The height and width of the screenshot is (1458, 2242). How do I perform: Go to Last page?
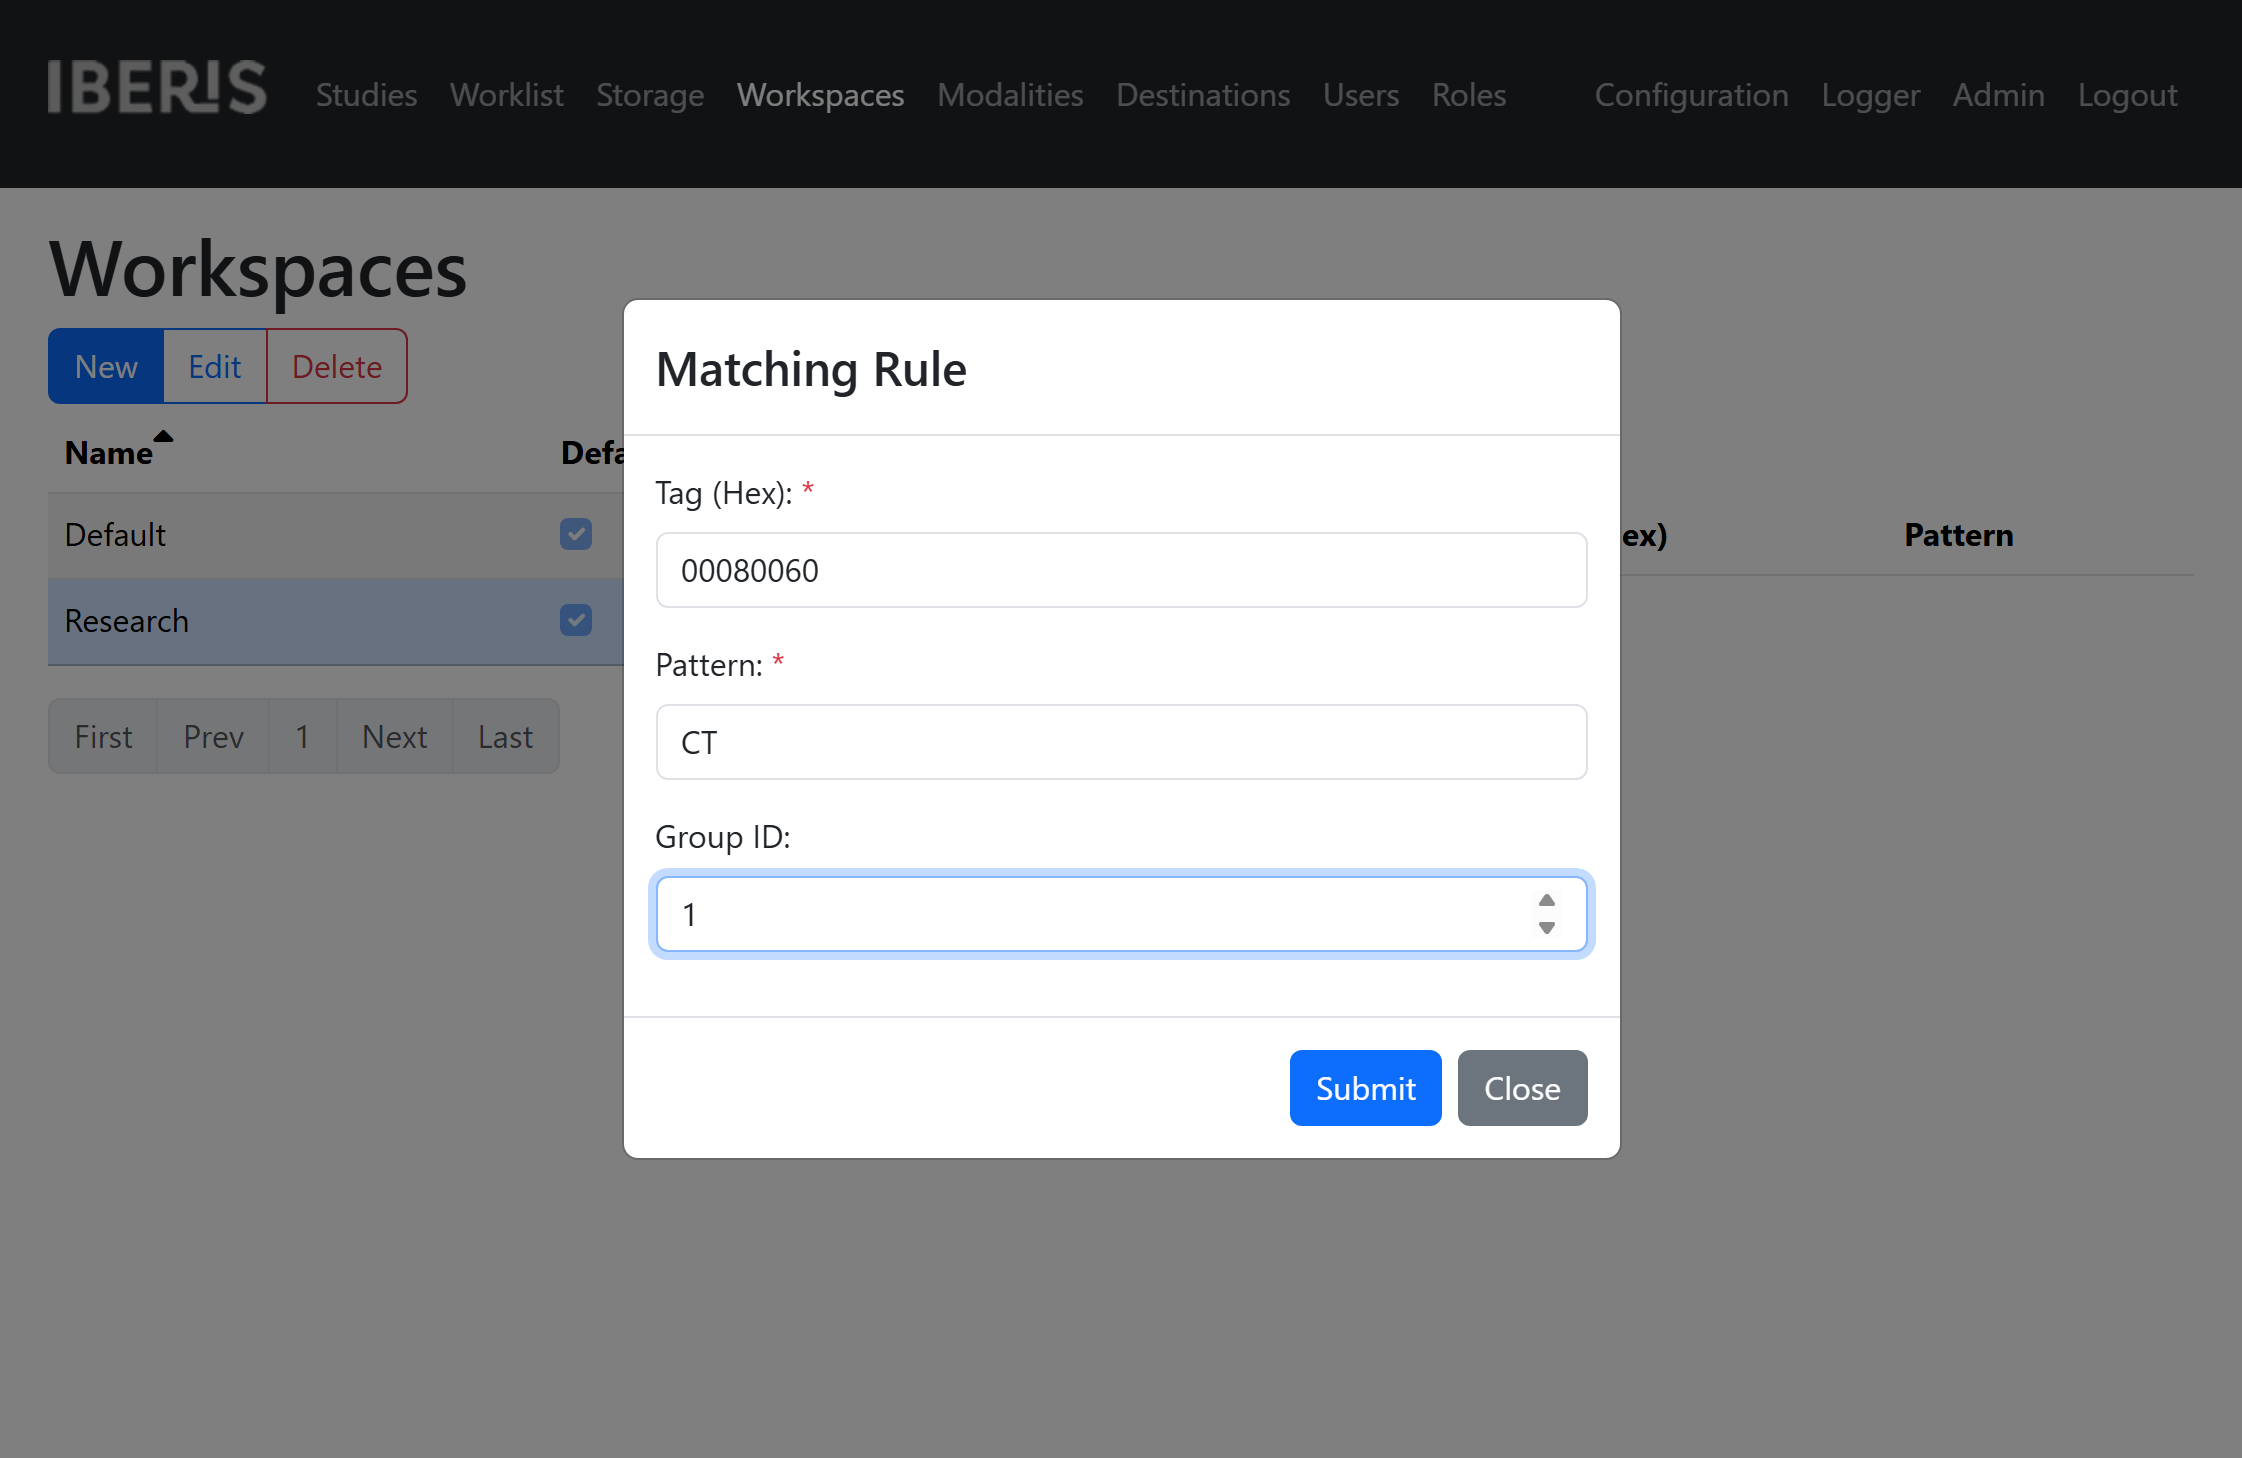[505, 736]
